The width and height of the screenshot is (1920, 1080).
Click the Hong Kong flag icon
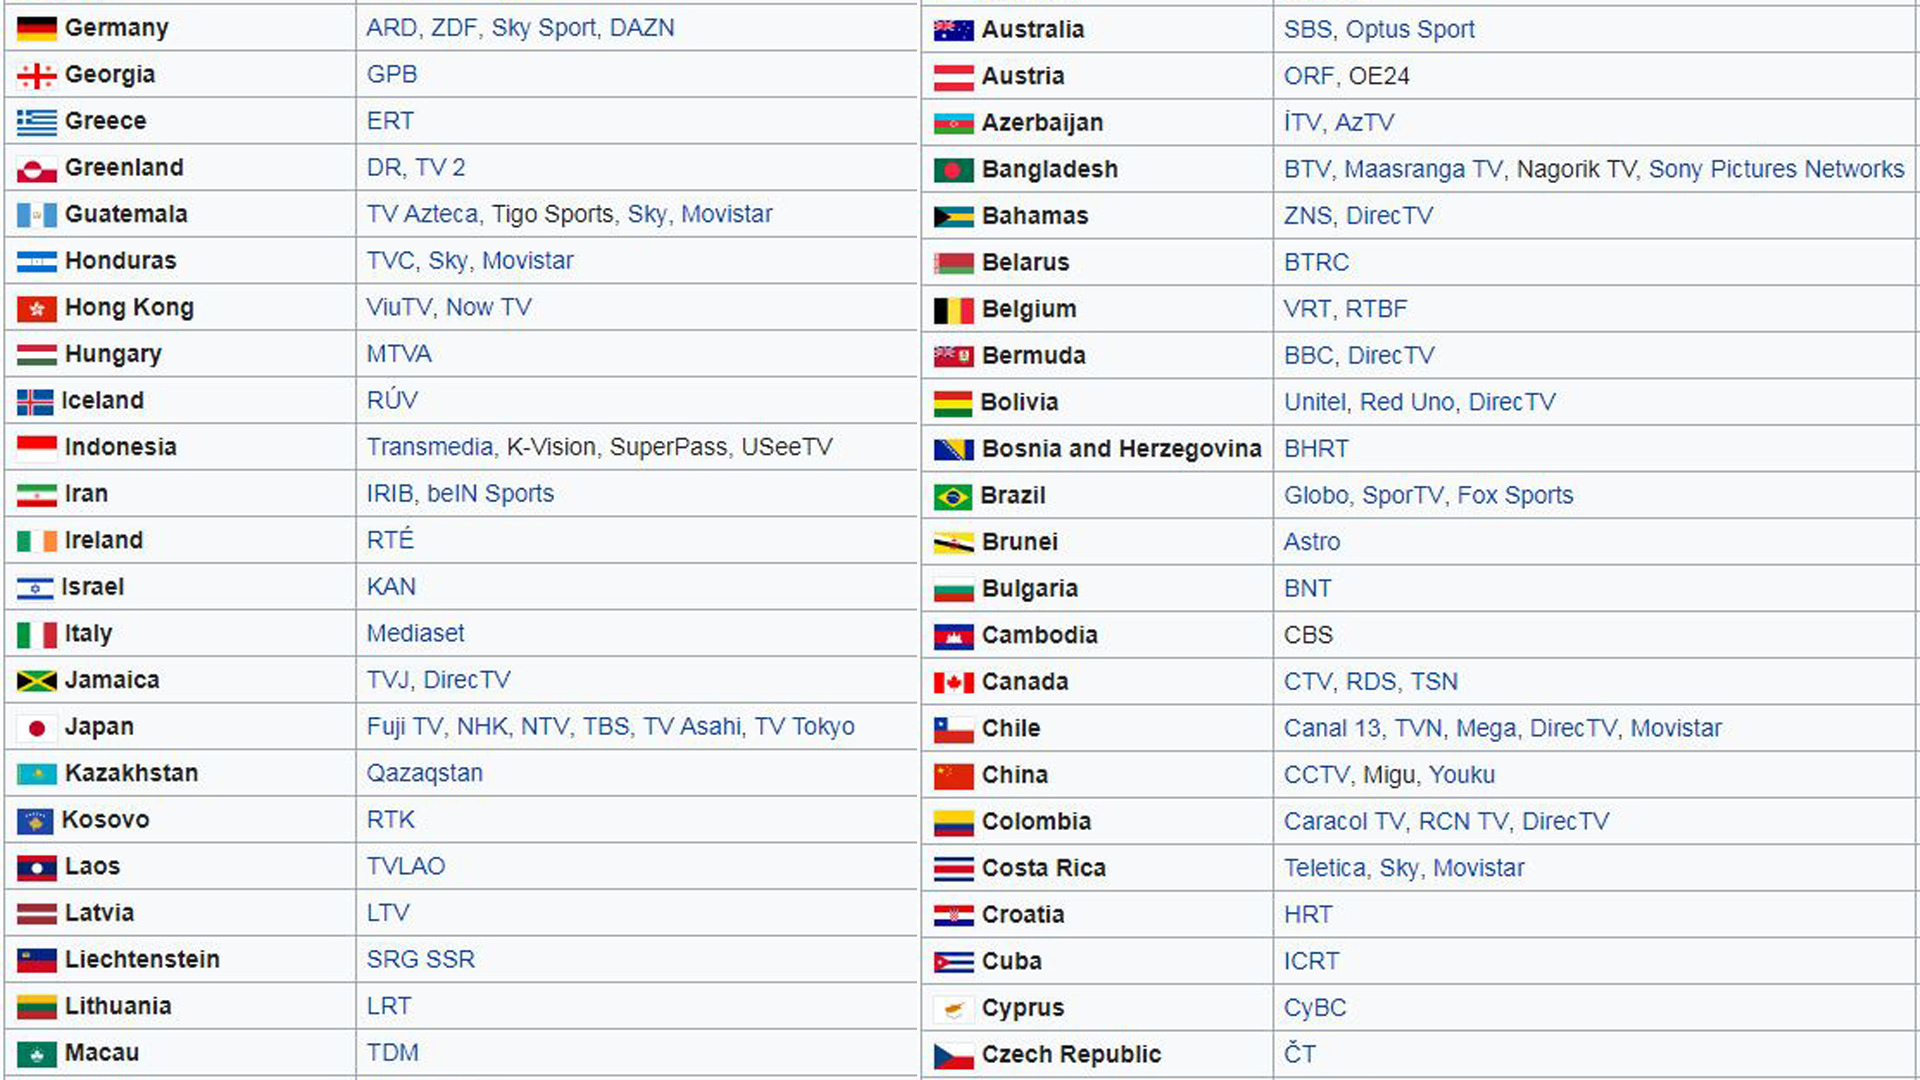[36, 309]
